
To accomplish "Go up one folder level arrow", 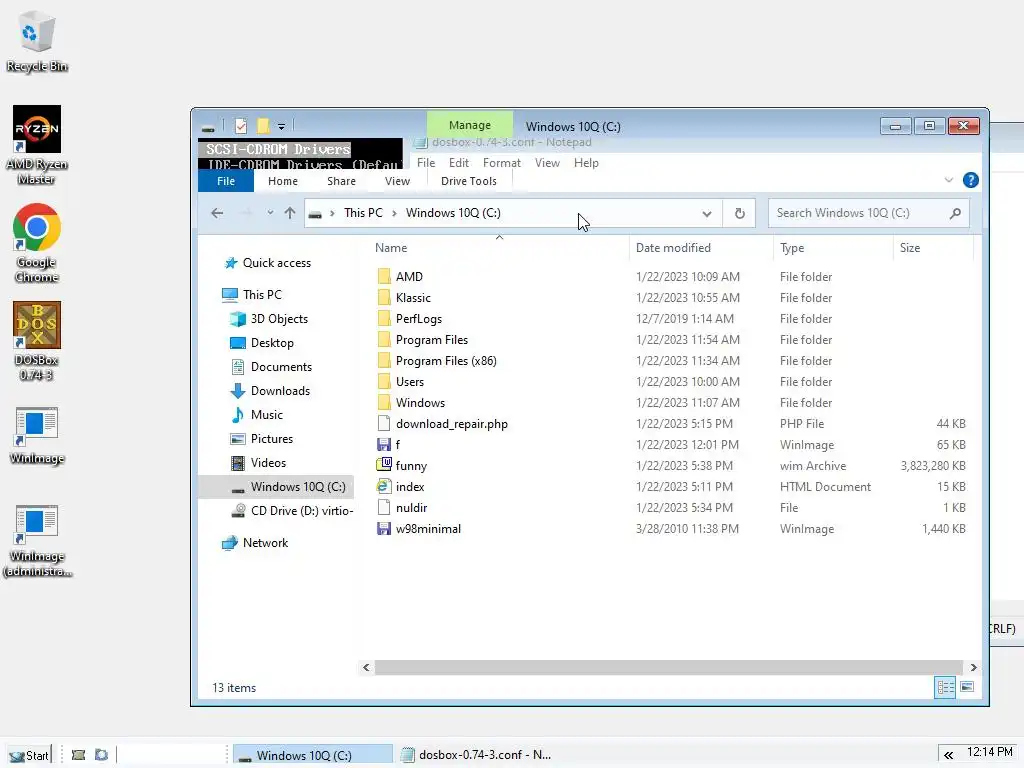I will pyautogui.click(x=290, y=213).
